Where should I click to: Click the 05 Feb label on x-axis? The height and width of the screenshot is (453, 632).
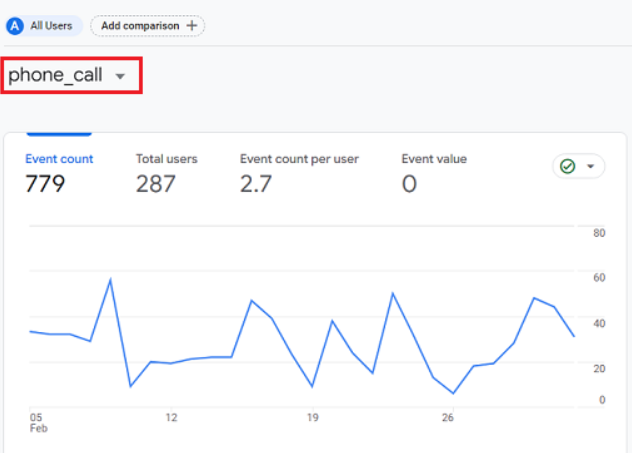pyautogui.click(x=36, y=423)
